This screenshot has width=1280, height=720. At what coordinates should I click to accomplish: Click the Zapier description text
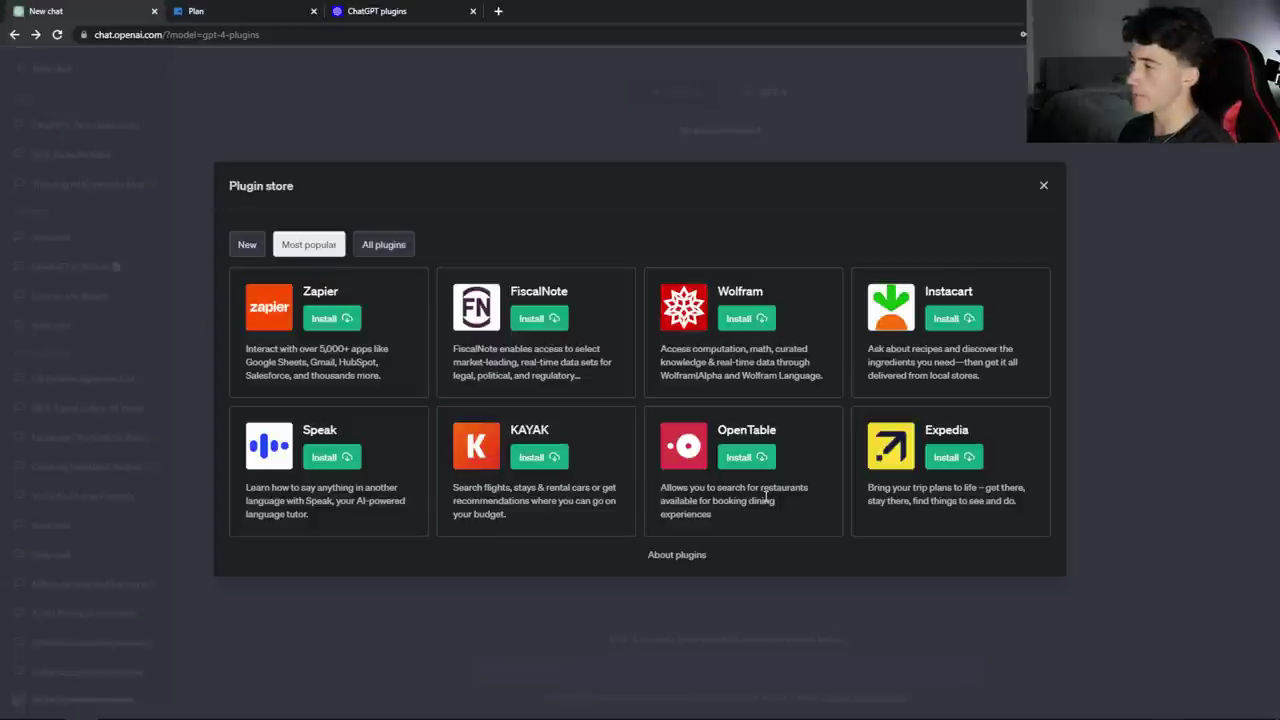pyautogui.click(x=317, y=362)
